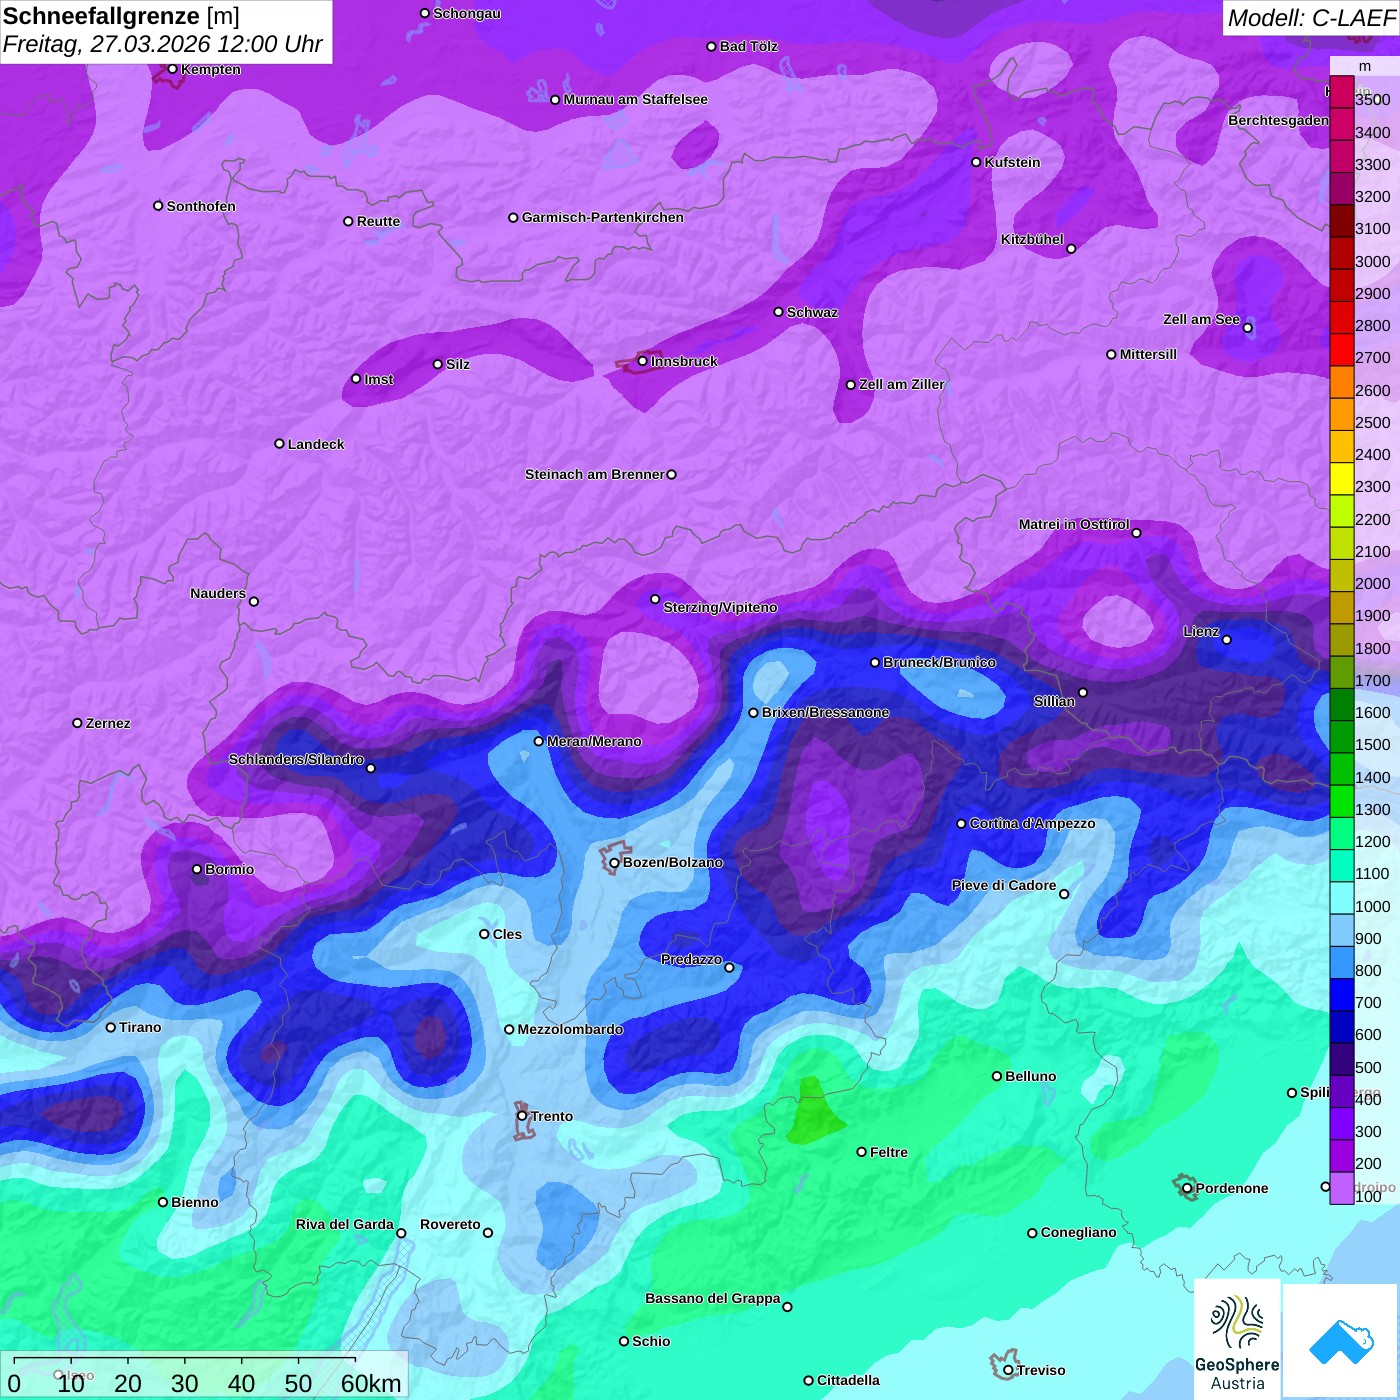
Task: Click the Matrei in Osttirol label
Action: (1074, 524)
